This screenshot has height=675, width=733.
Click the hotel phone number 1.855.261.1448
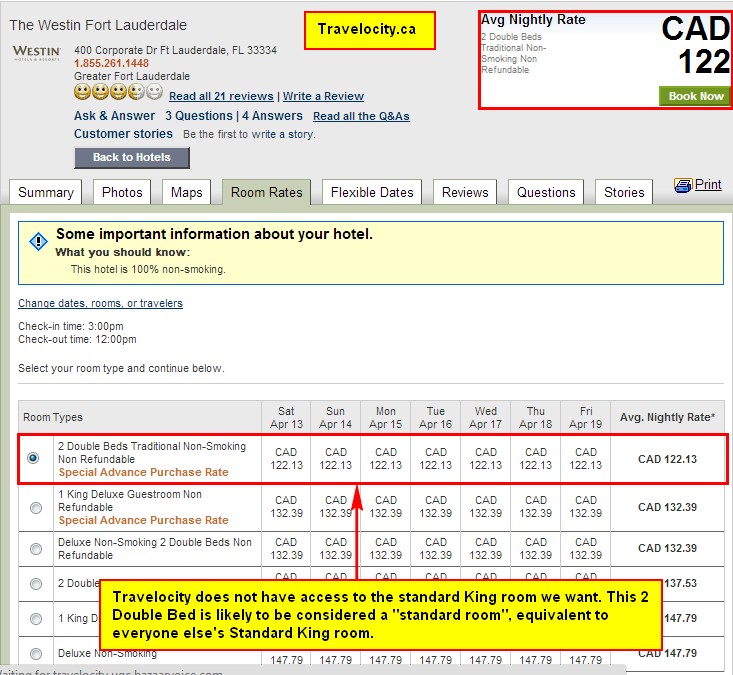111,63
